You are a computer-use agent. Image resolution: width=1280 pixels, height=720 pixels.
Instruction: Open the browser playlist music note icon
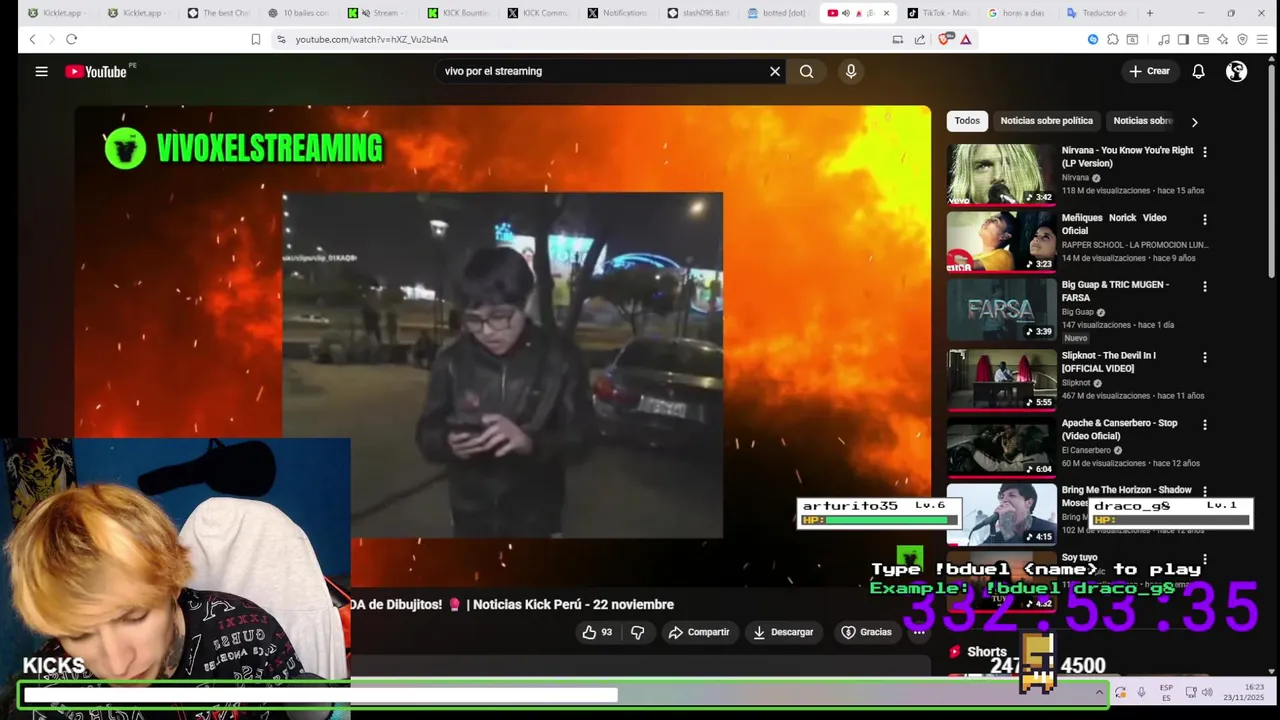(1163, 39)
